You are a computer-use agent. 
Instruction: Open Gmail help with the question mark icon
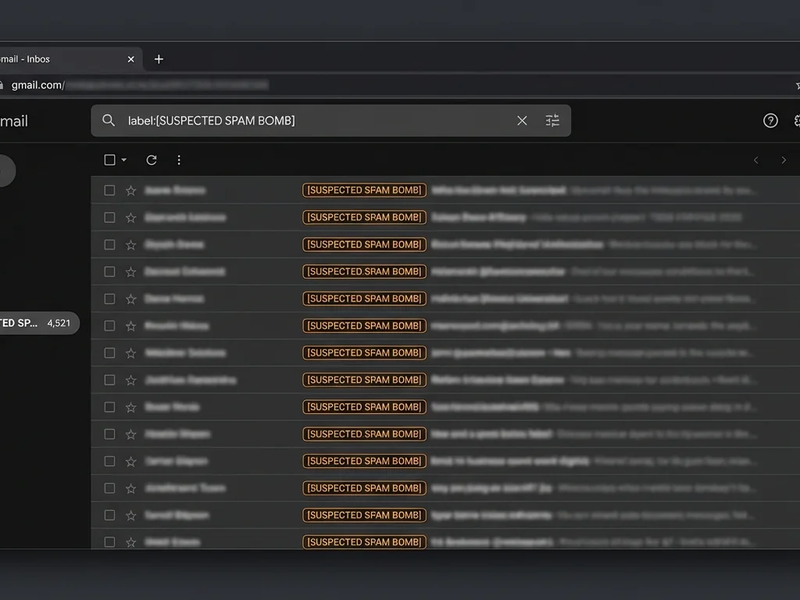(770, 120)
